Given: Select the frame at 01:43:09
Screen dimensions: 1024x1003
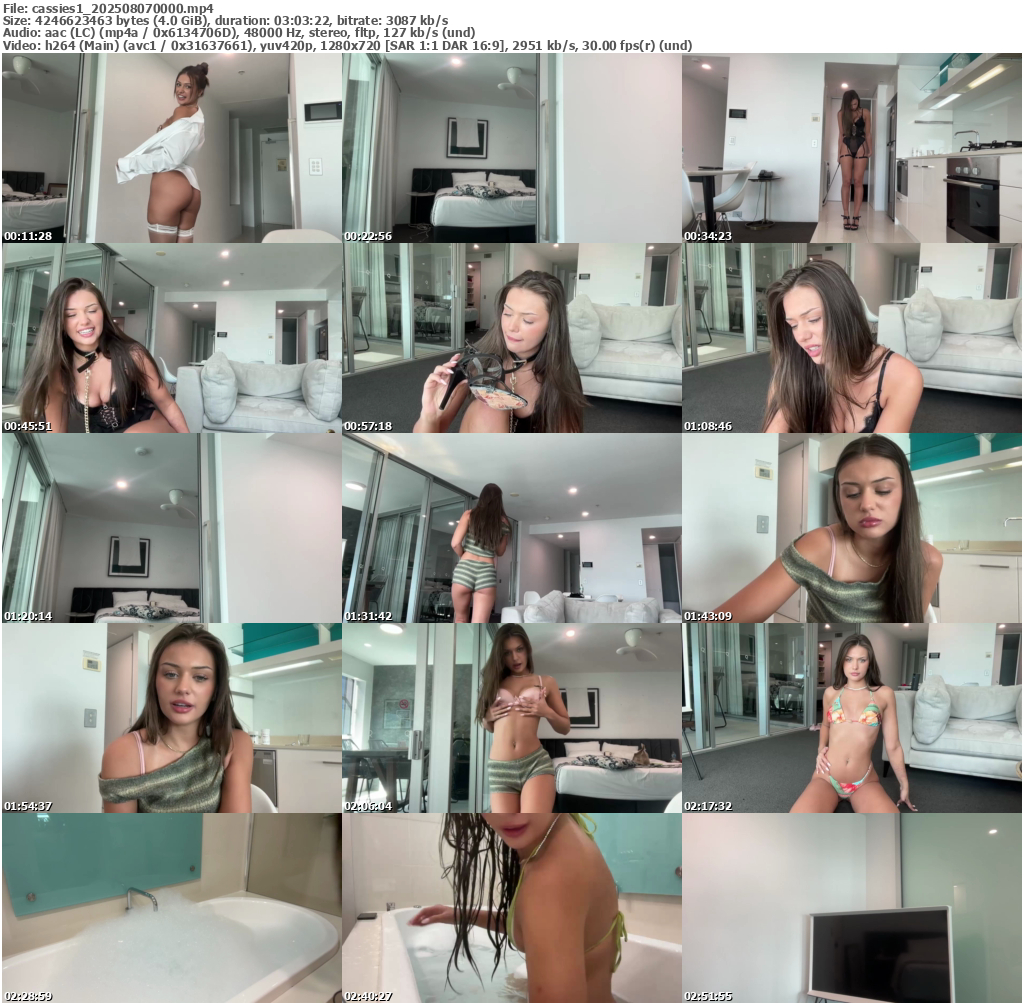Looking at the screenshot, I should [851, 528].
